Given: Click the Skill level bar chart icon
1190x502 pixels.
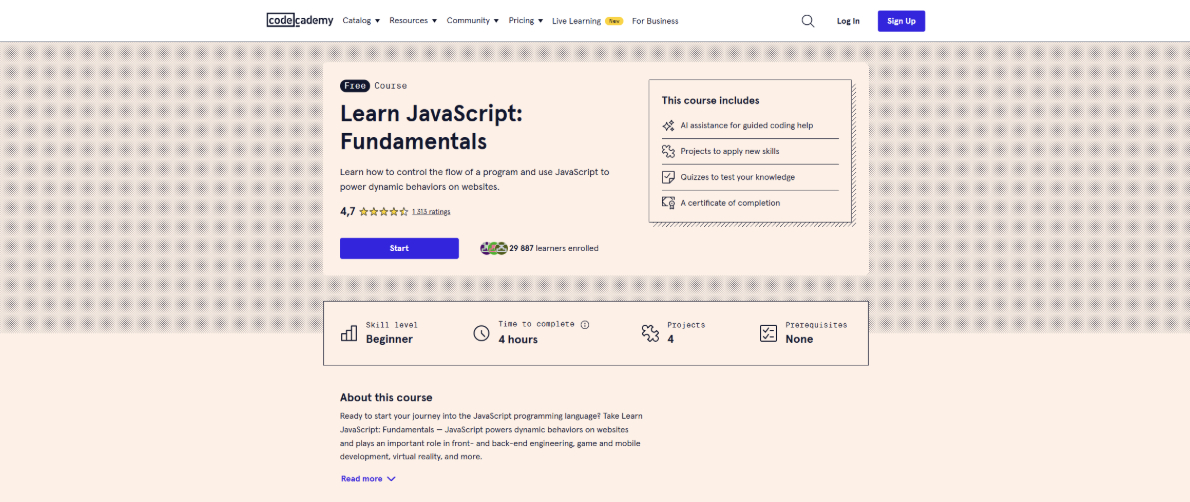Looking at the screenshot, I should (x=349, y=333).
